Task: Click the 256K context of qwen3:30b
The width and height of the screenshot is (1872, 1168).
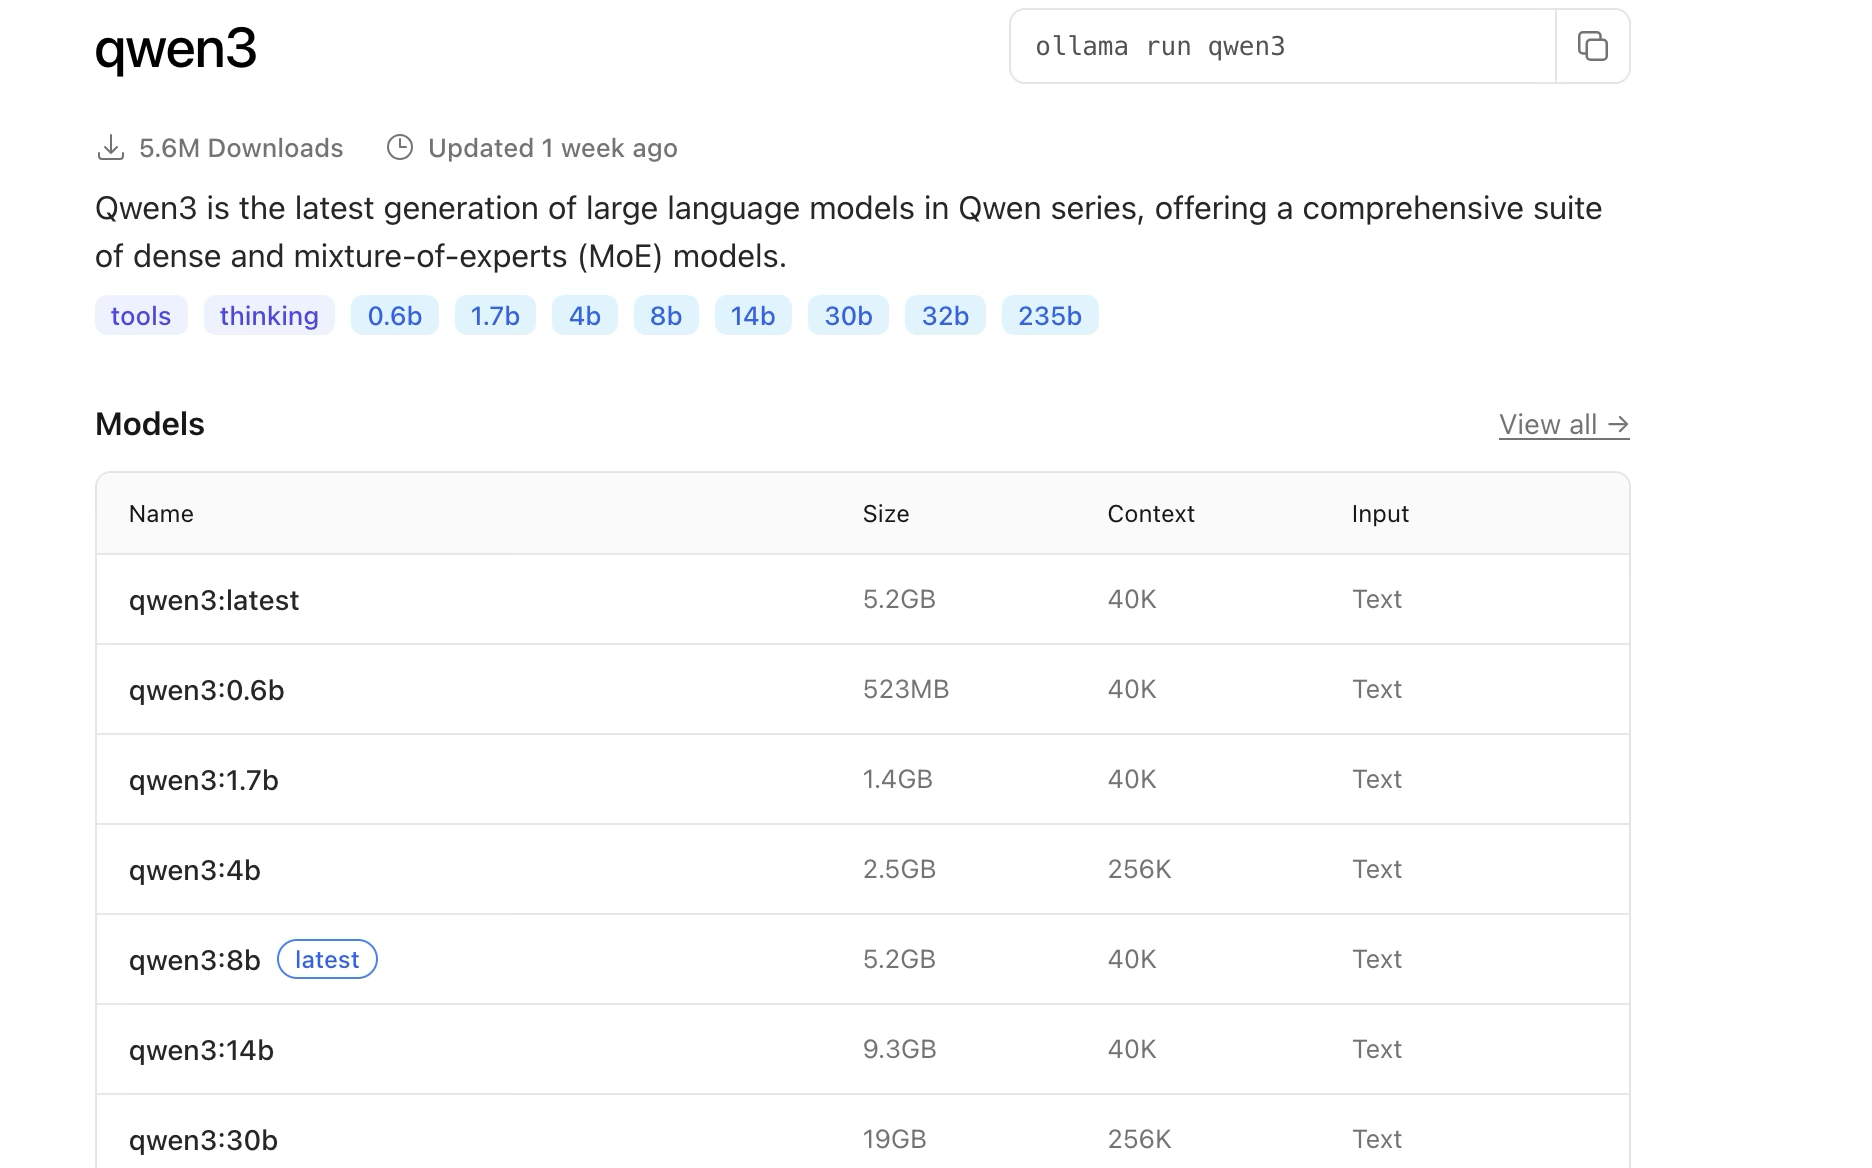Action: point(1140,1139)
